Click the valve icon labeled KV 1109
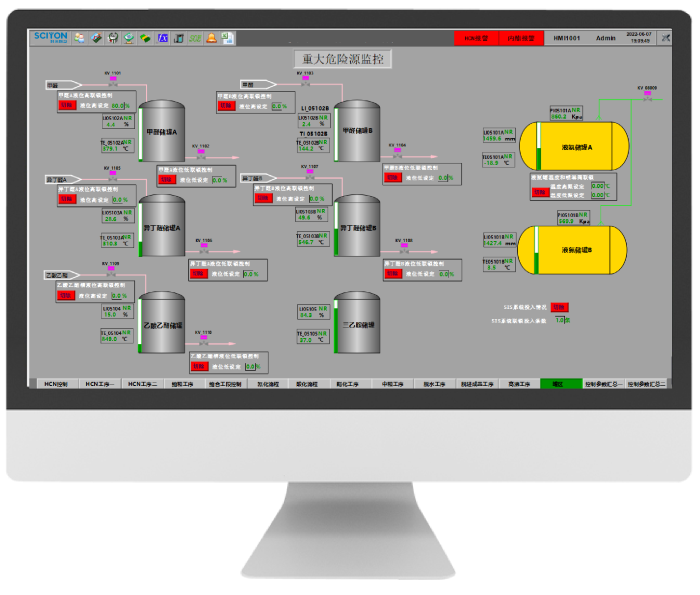This screenshot has width=700, height=595. (x=112, y=270)
